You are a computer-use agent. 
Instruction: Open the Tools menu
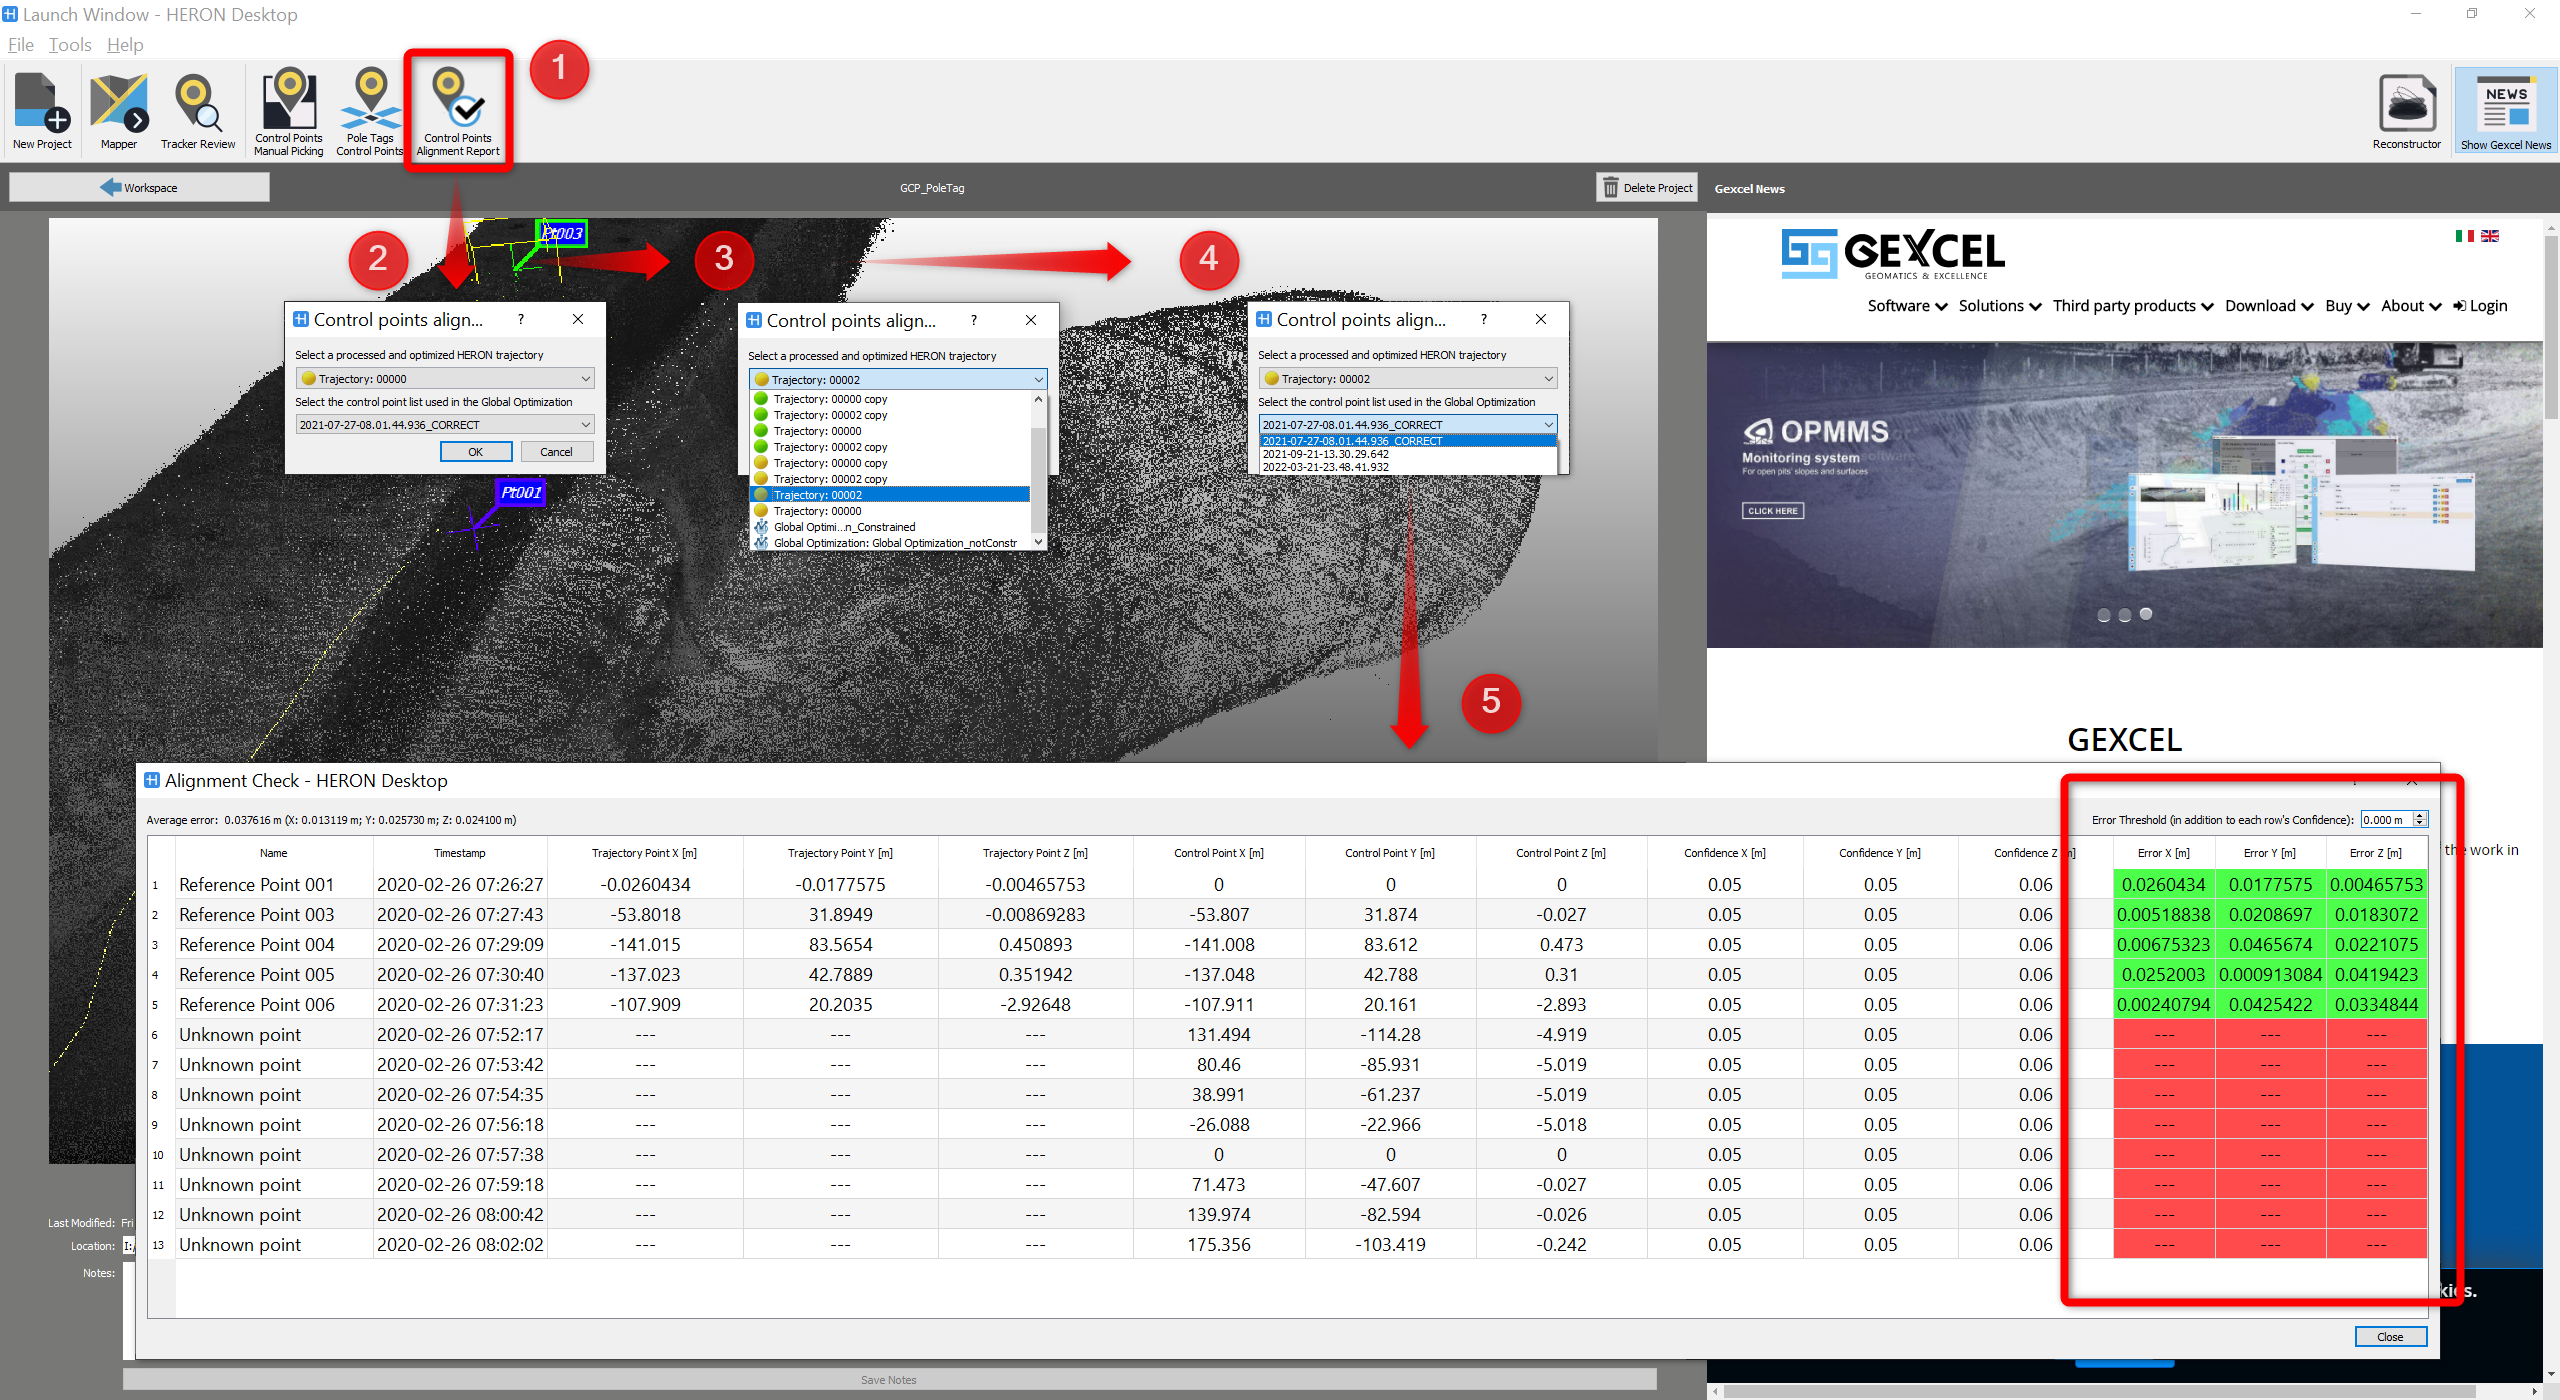click(x=70, y=45)
